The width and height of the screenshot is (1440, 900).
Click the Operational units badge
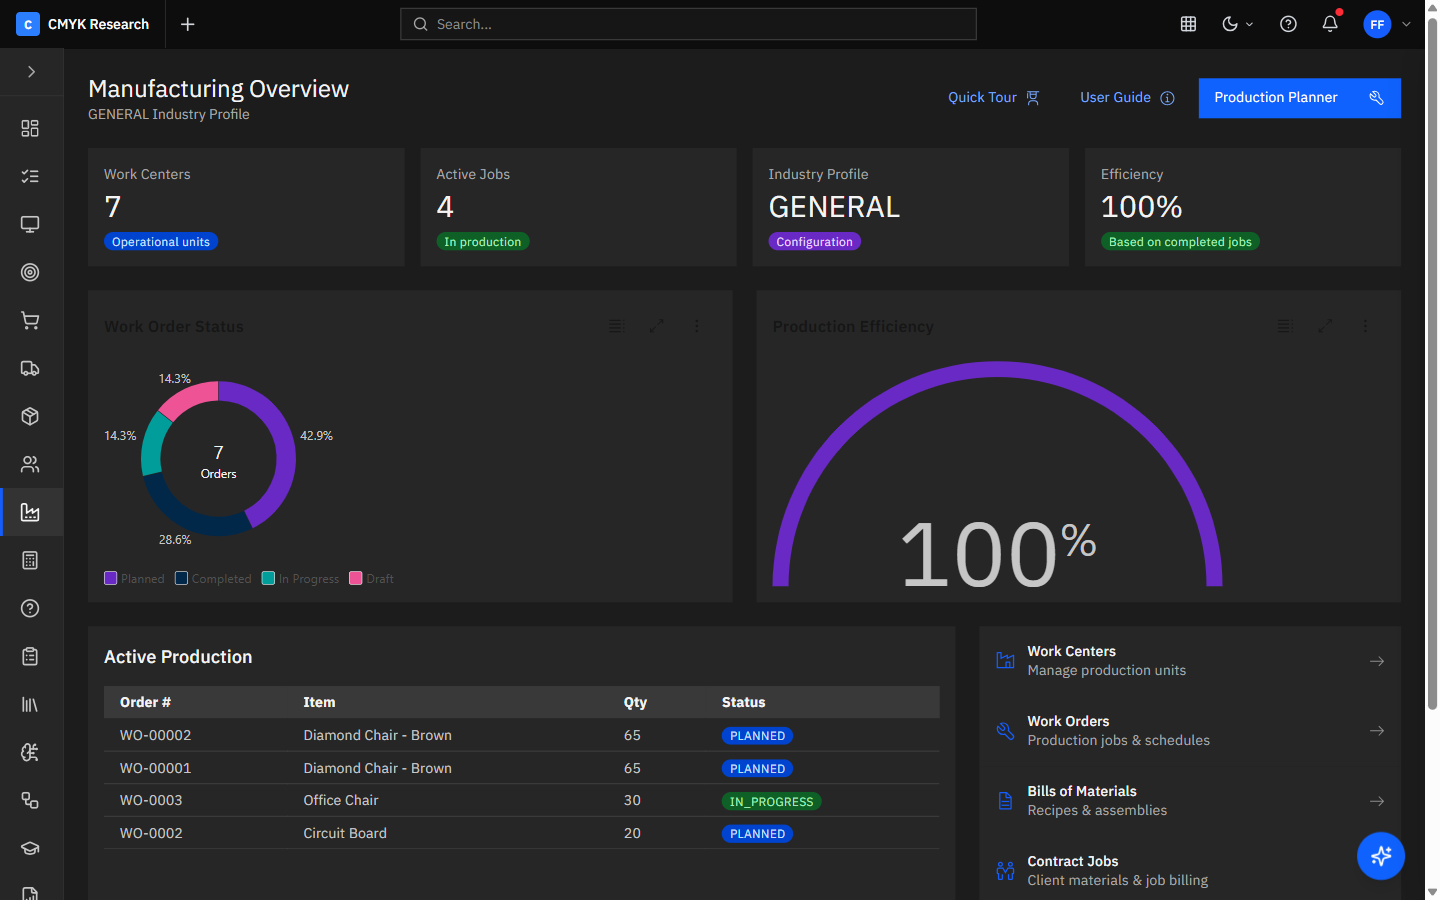pyautogui.click(x=161, y=242)
